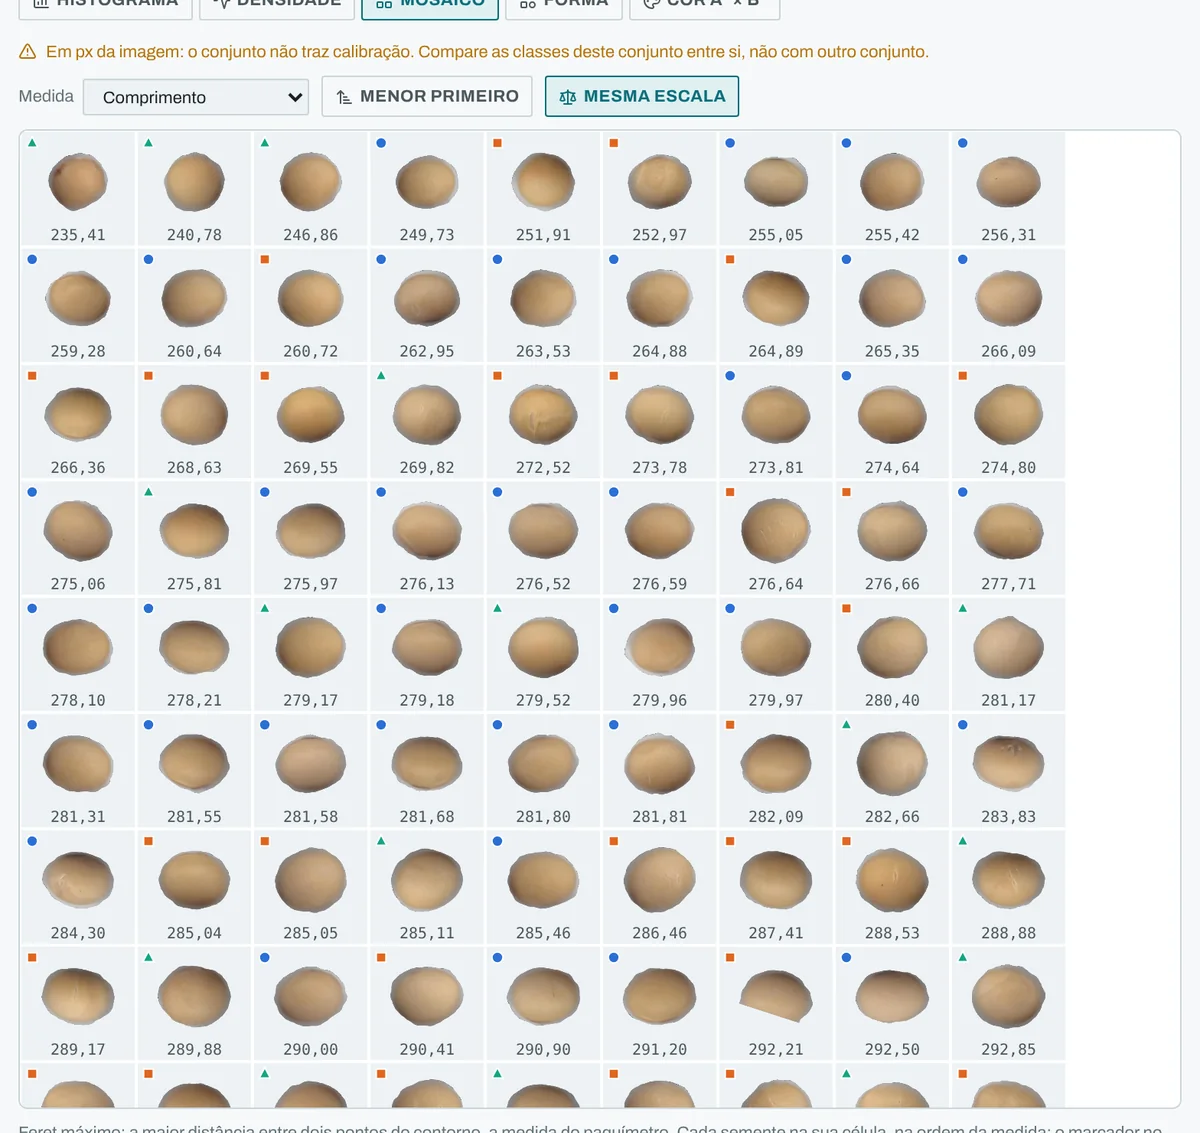Viewport: 1200px width, 1133px height.
Task: Click the seed labeled 281,31
Action: [x=78, y=771]
